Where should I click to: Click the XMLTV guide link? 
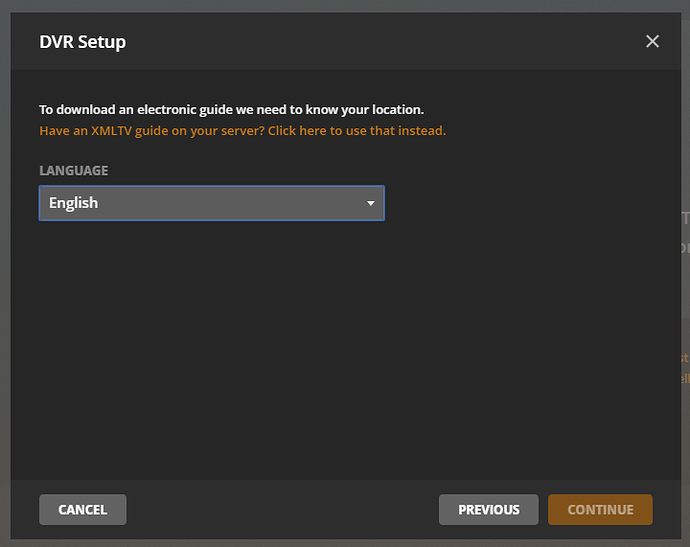click(242, 131)
